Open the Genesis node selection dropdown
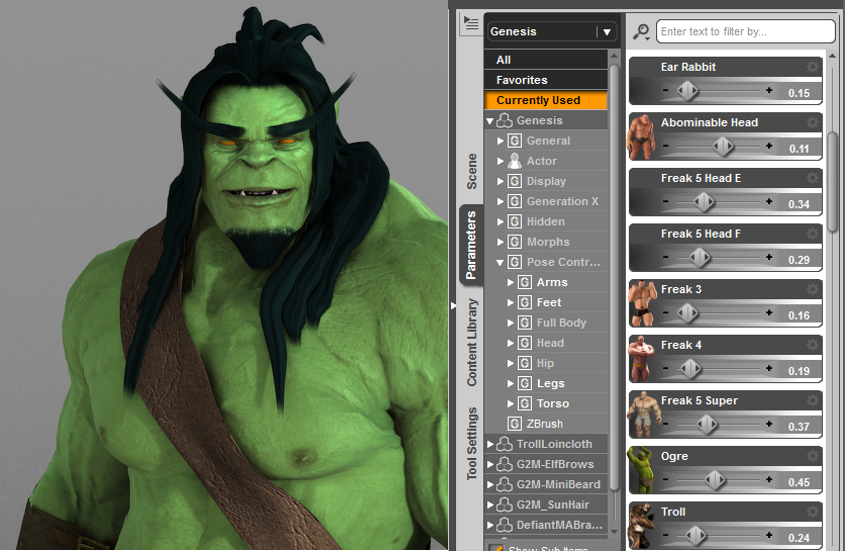 click(x=552, y=31)
